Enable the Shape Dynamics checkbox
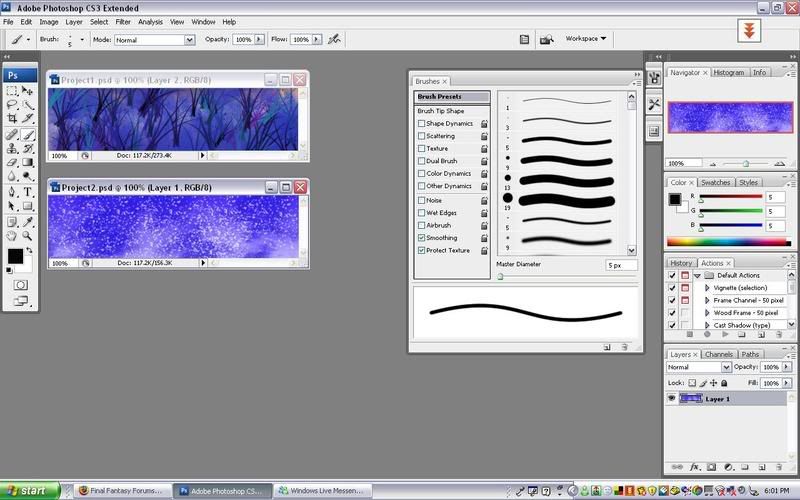The height and width of the screenshot is (500, 800). click(421, 123)
